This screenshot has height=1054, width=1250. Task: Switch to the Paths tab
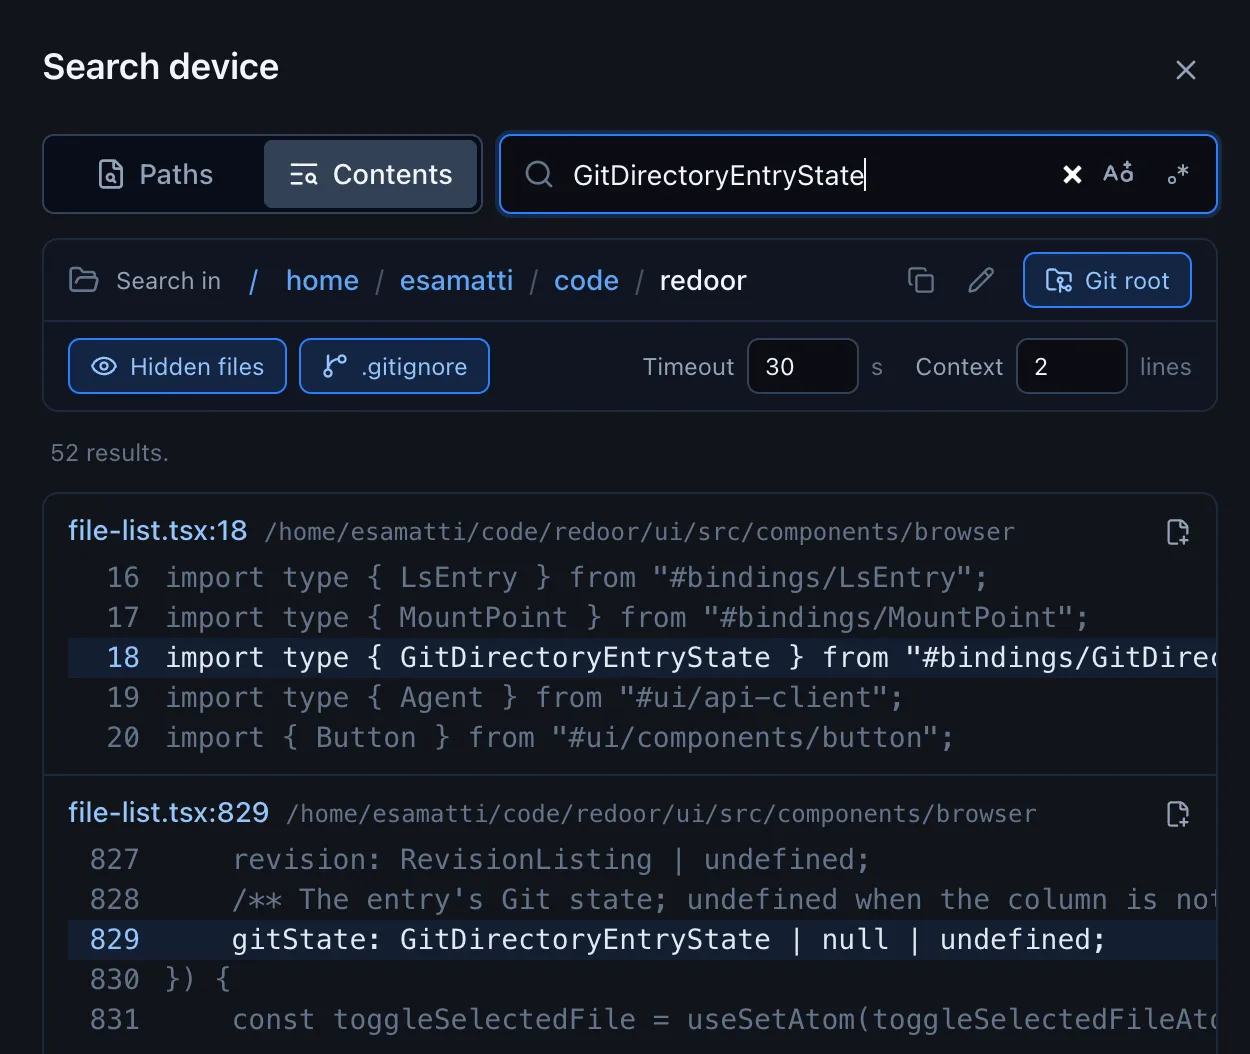156,175
